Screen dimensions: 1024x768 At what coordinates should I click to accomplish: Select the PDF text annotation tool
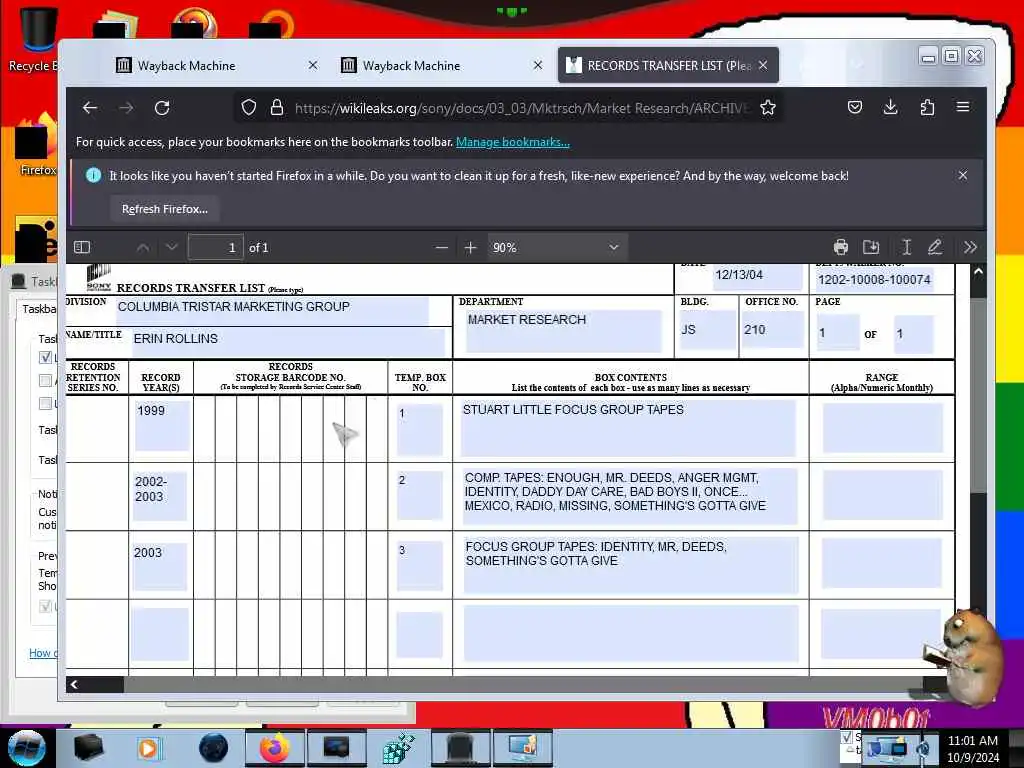point(906,248)
